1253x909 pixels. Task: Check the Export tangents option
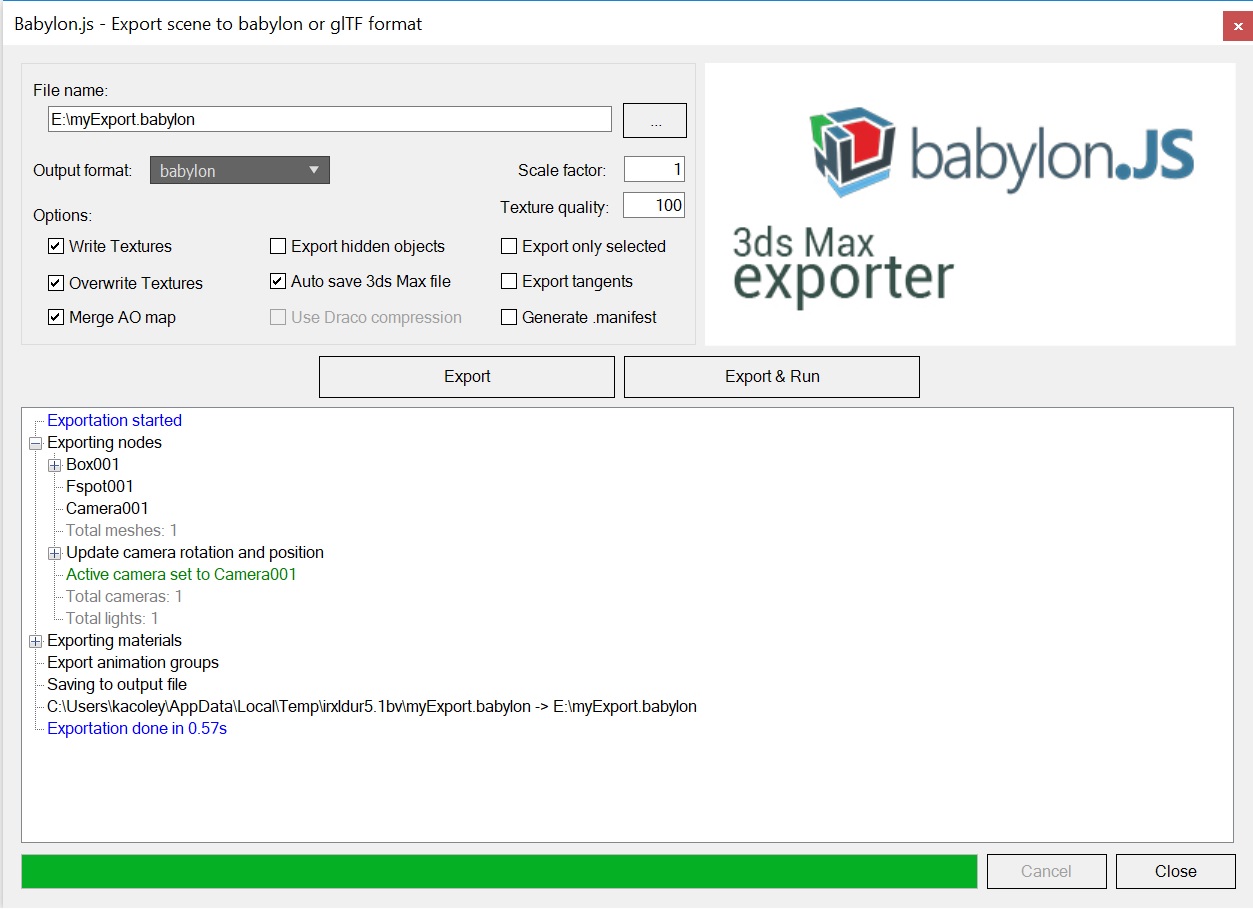[x=509, y=281]
